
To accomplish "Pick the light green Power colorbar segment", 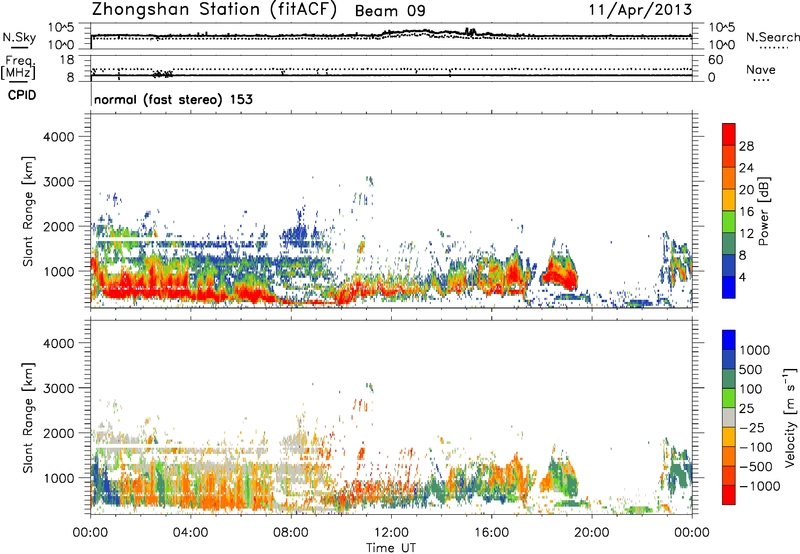I will [729, 222].
